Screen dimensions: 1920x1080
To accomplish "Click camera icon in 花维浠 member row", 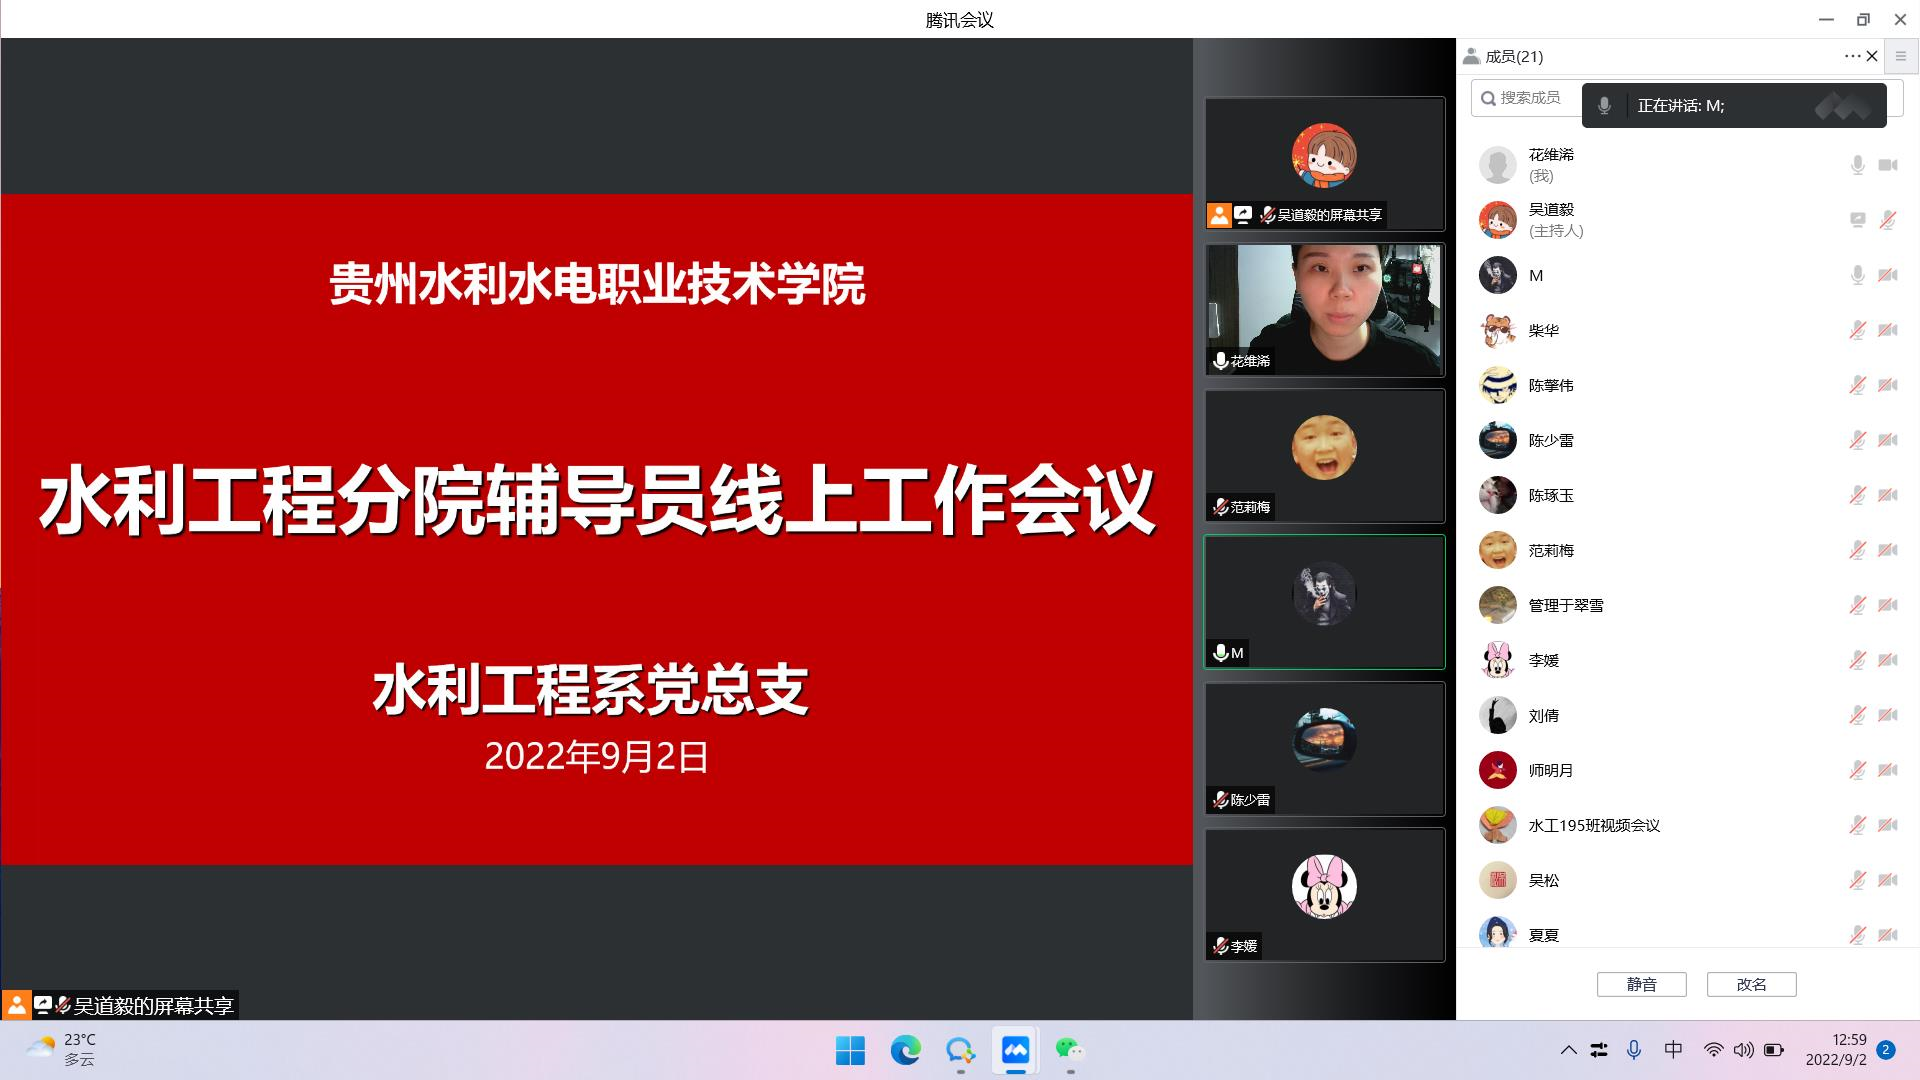I will tap(1888, 165).
